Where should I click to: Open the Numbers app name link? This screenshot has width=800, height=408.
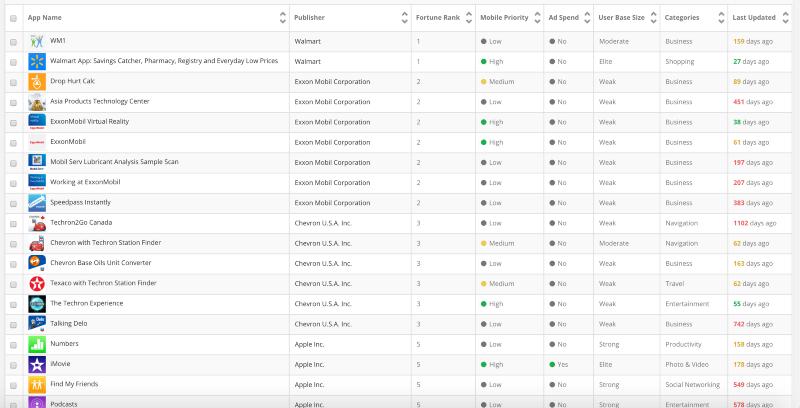(64, 344)
